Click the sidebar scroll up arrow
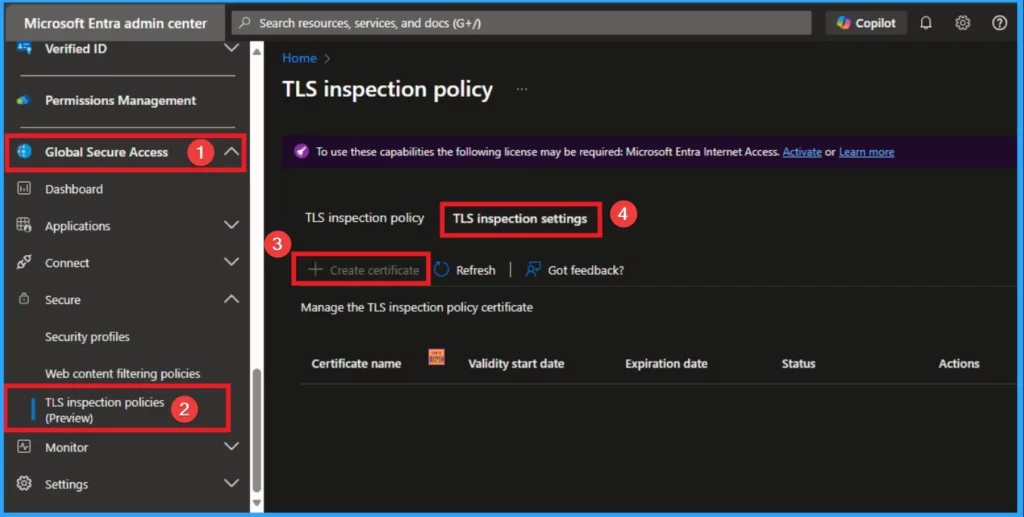The width and height of the screenshot is (1024, 517). pyautogui.click(x=257, y=51)
